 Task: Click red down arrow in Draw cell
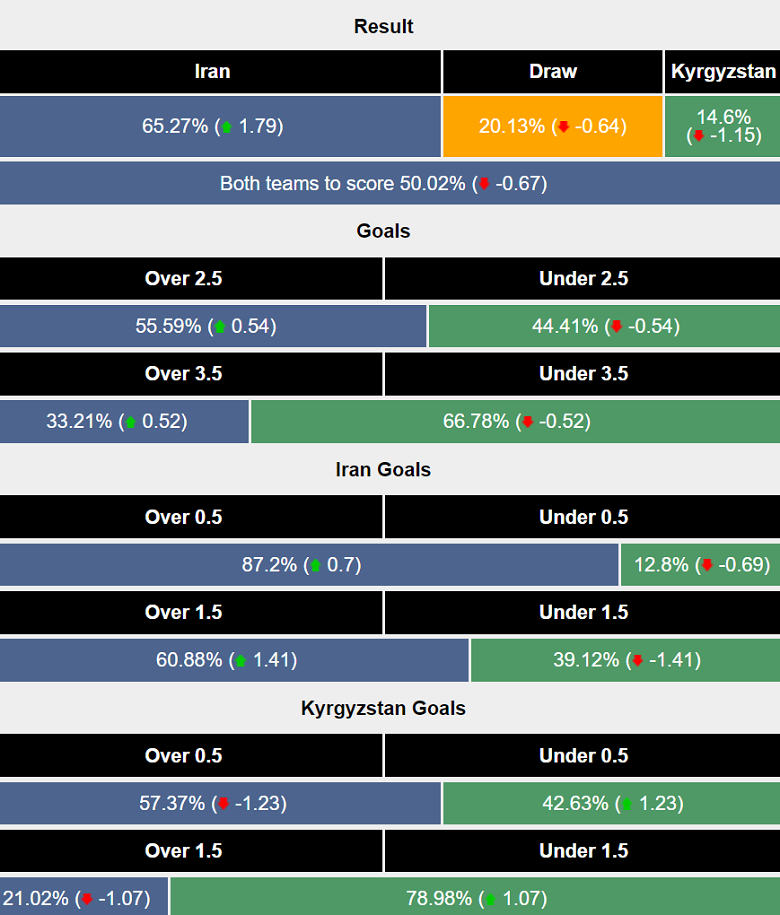click(564, 127)
